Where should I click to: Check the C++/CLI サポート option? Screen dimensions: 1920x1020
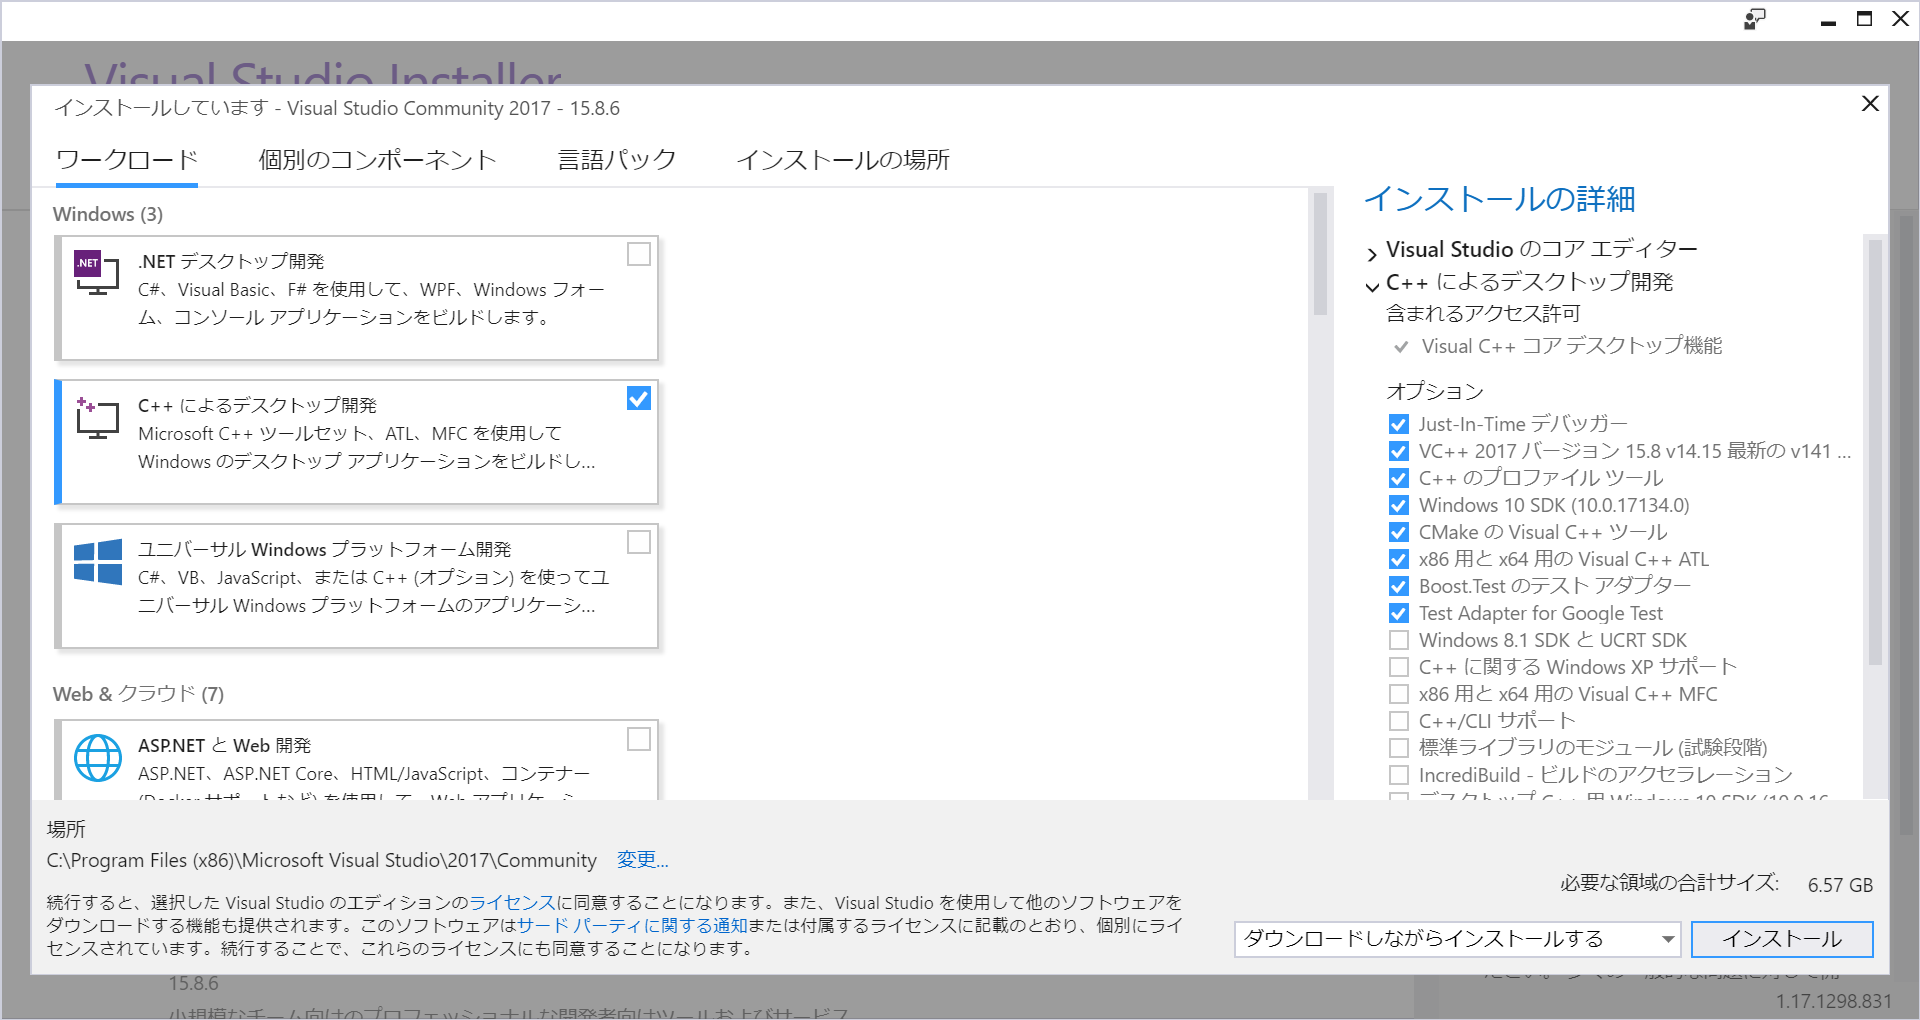[1399, 721]
